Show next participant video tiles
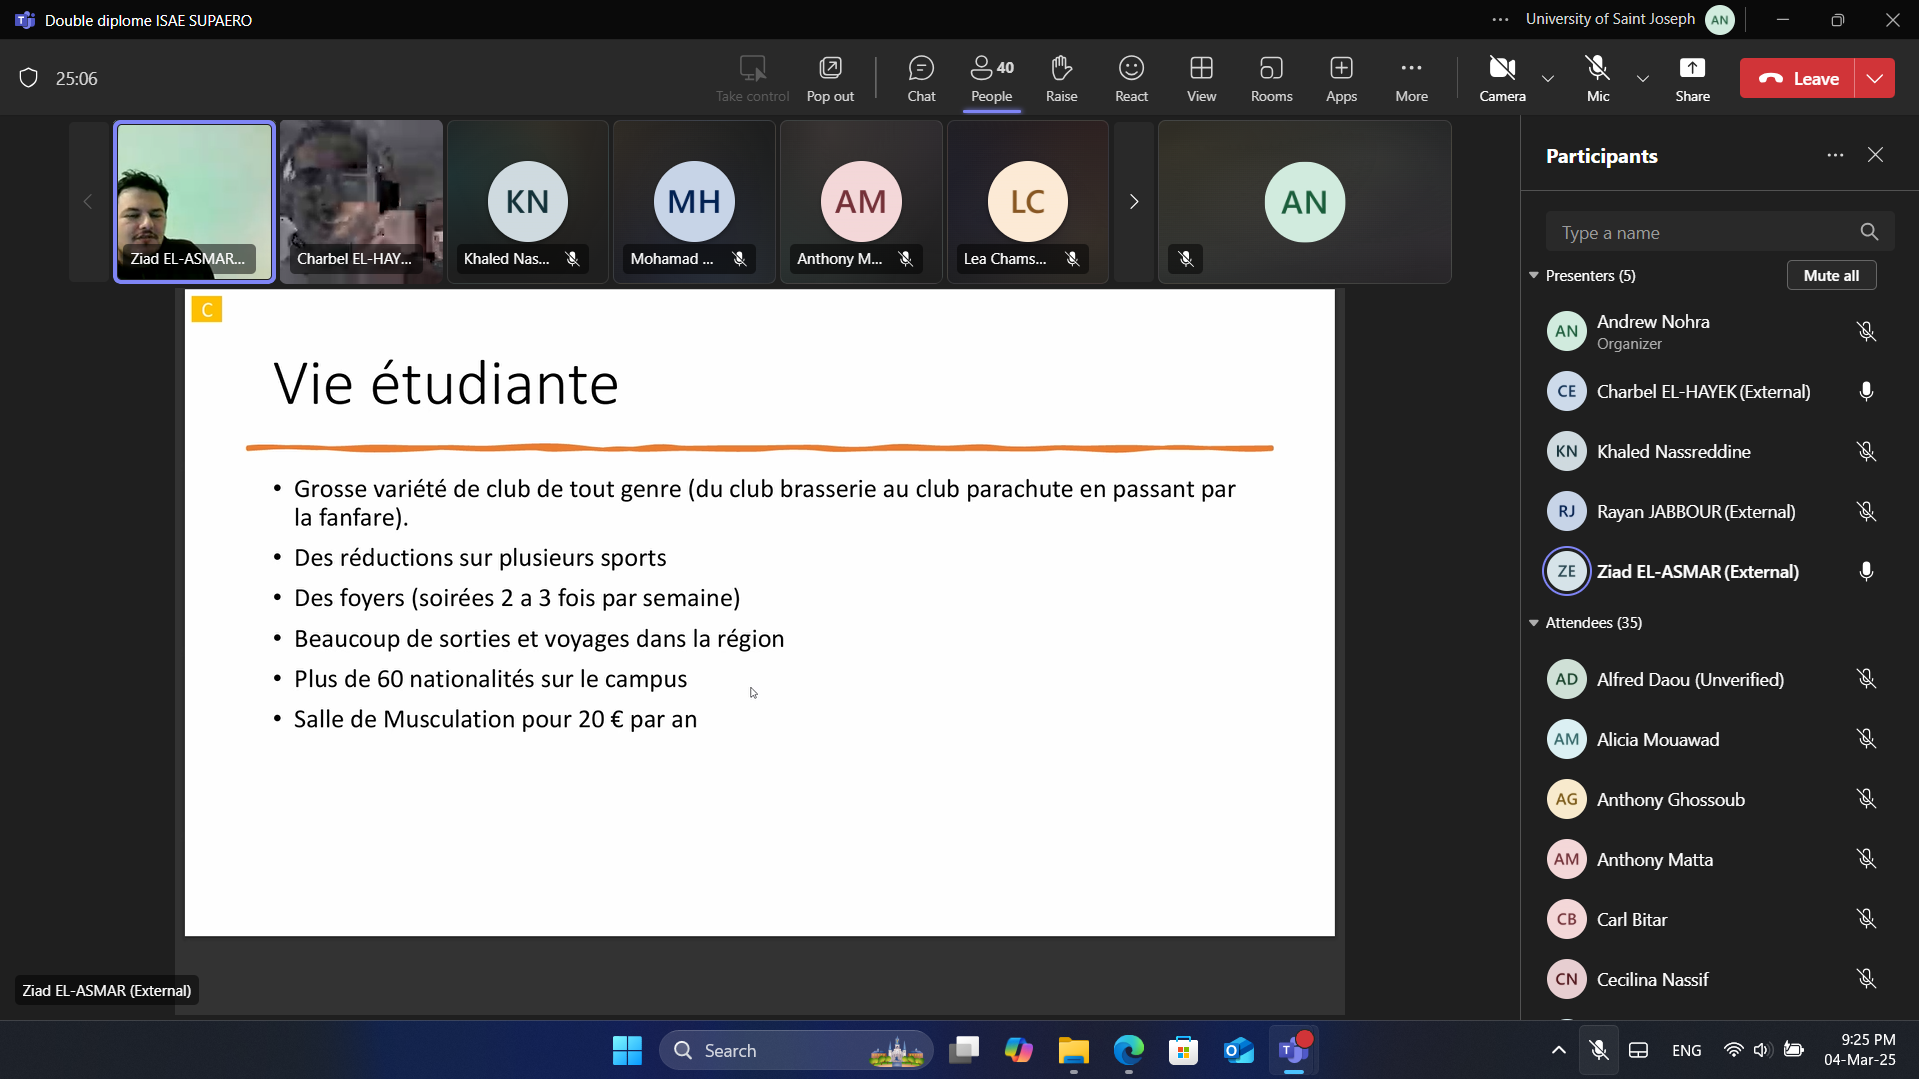1919x1079 pixels. pos(1133,202)
